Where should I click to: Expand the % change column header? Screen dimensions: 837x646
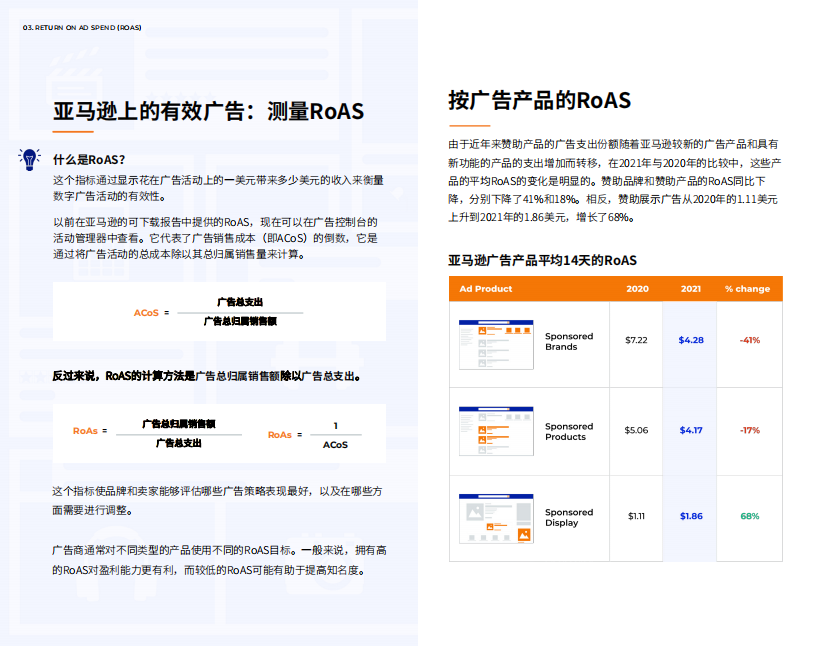[749, 289]
